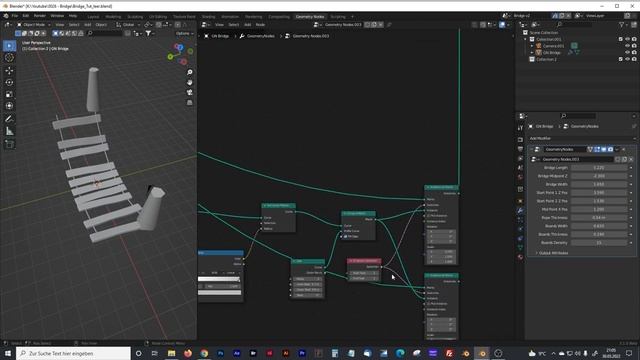Switch to the Geometry Nodes workspace tab

point(310,17)
